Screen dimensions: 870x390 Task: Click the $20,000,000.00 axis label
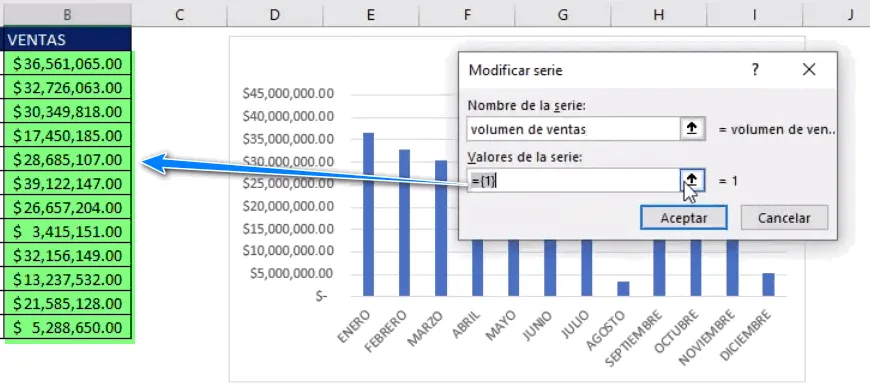(288, 206)
